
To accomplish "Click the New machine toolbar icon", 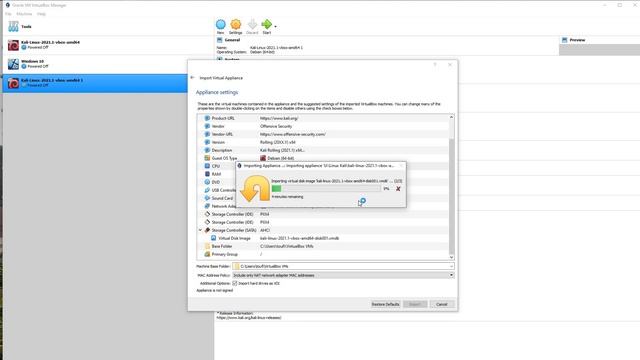I will click(x=220, y=24).
